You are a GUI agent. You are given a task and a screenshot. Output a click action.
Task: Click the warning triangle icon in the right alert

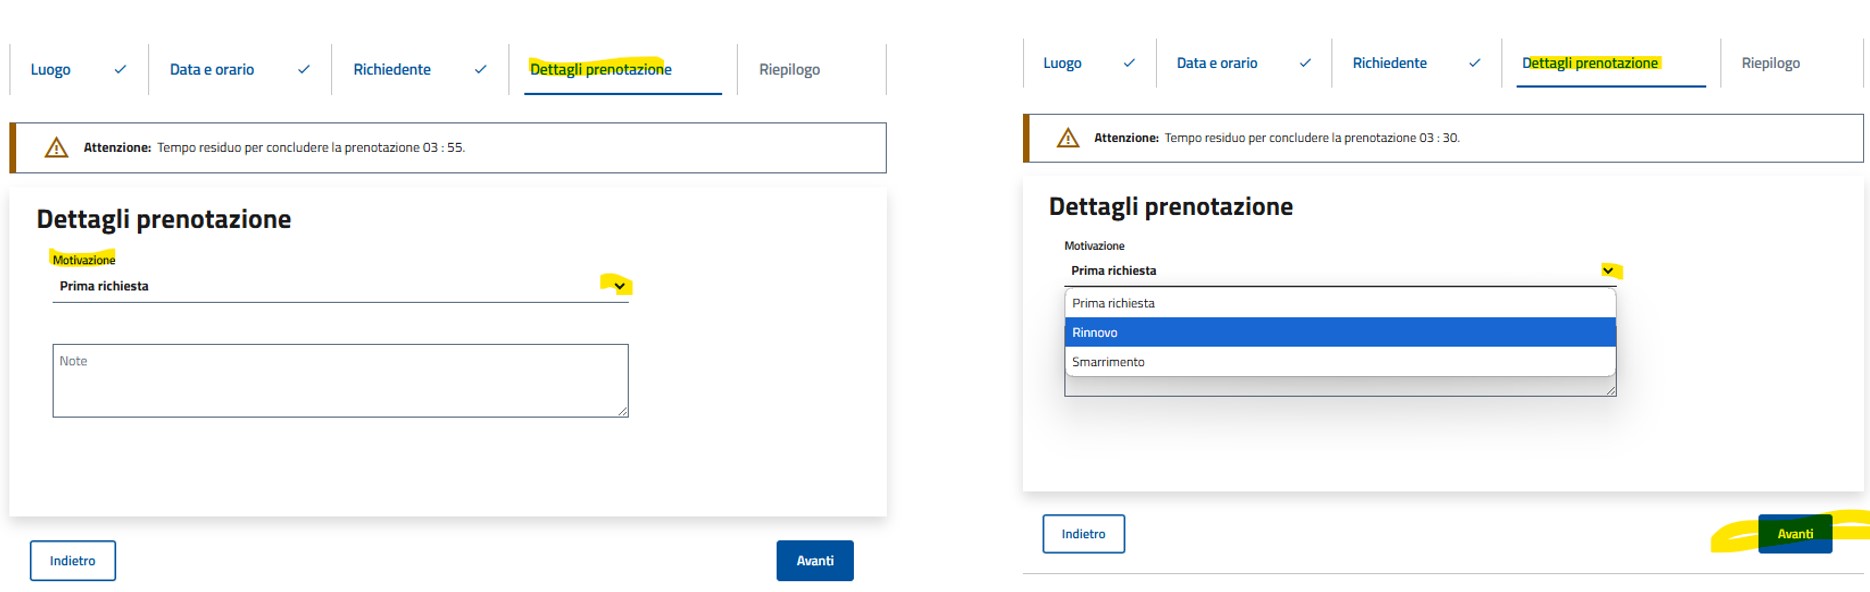pyautogui.click(x=1068, y=138)
